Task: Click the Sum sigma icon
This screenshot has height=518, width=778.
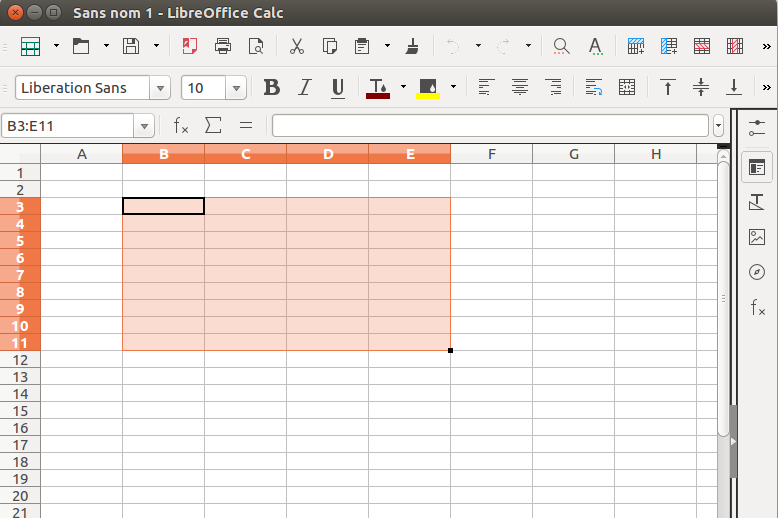Action: [x=213, y=126]
